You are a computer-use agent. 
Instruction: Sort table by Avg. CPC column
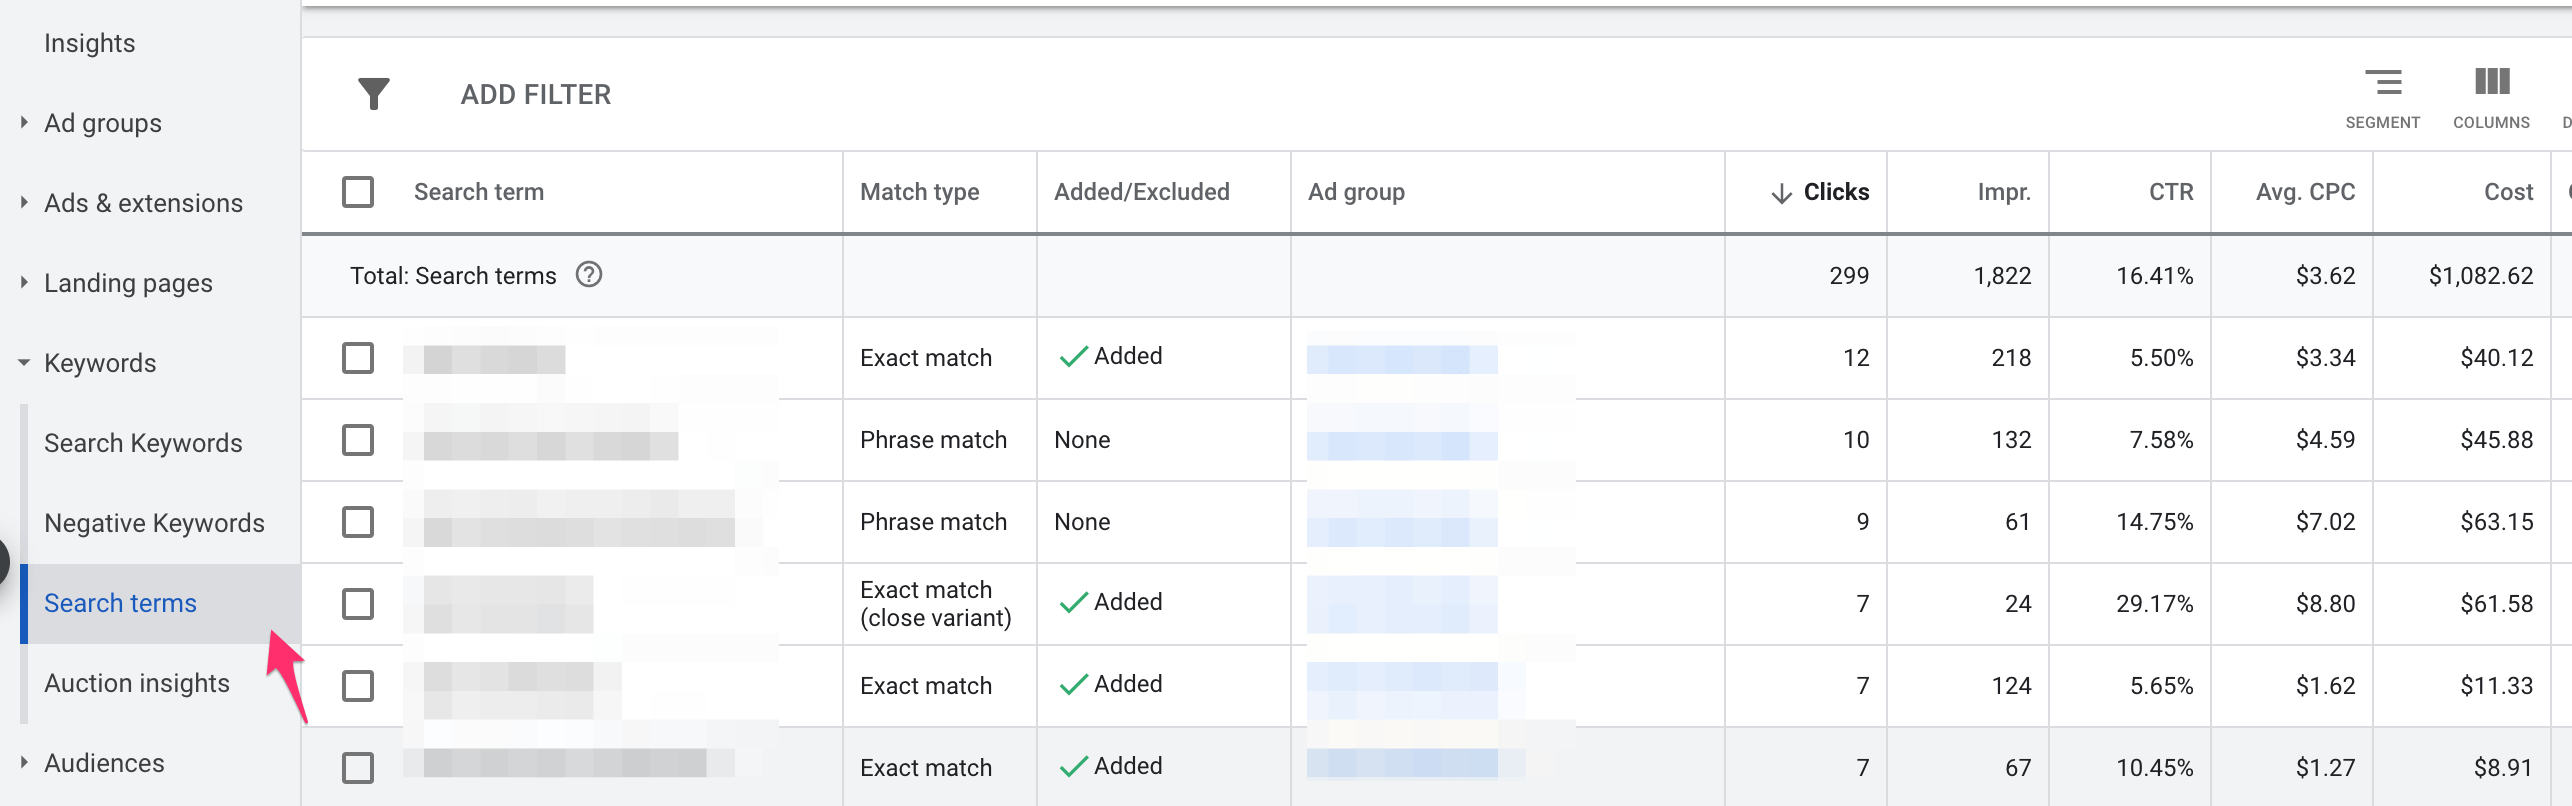tap(2304, 192)
